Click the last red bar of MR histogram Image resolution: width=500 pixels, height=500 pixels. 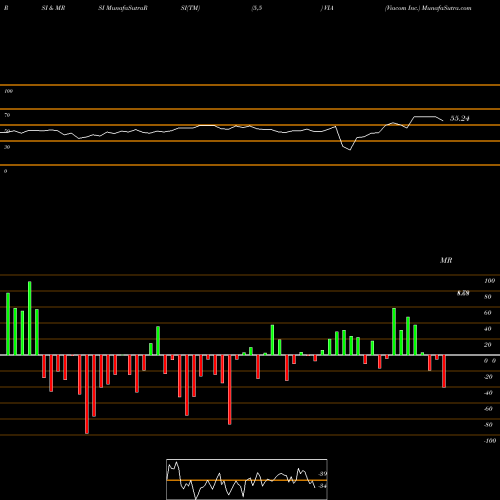[x=444, y=371]
